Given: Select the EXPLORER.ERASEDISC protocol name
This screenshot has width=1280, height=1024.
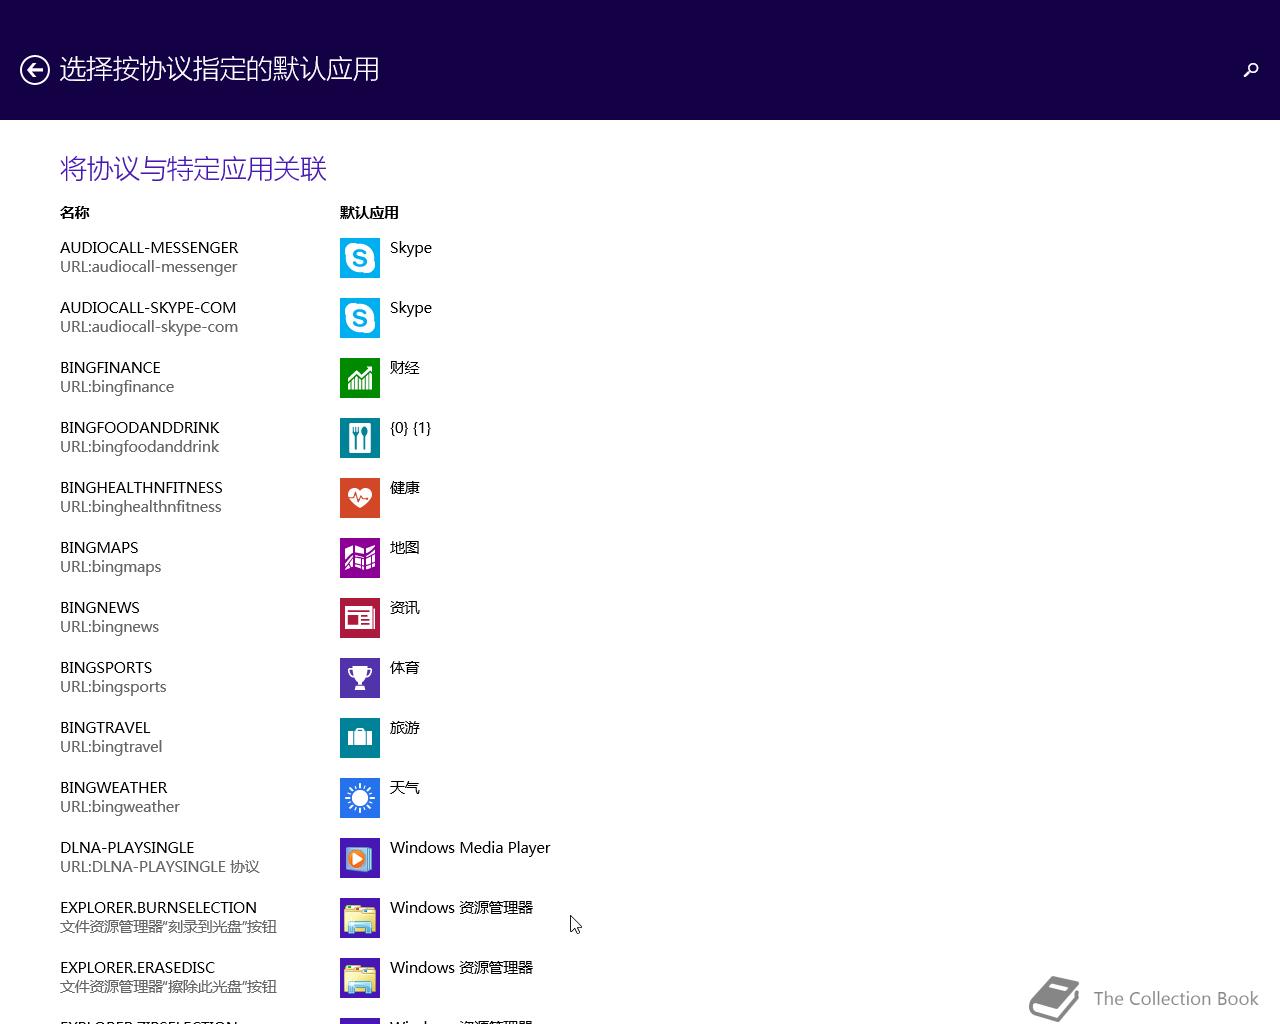Looking at the screenshot, I should tap(138, 968).
